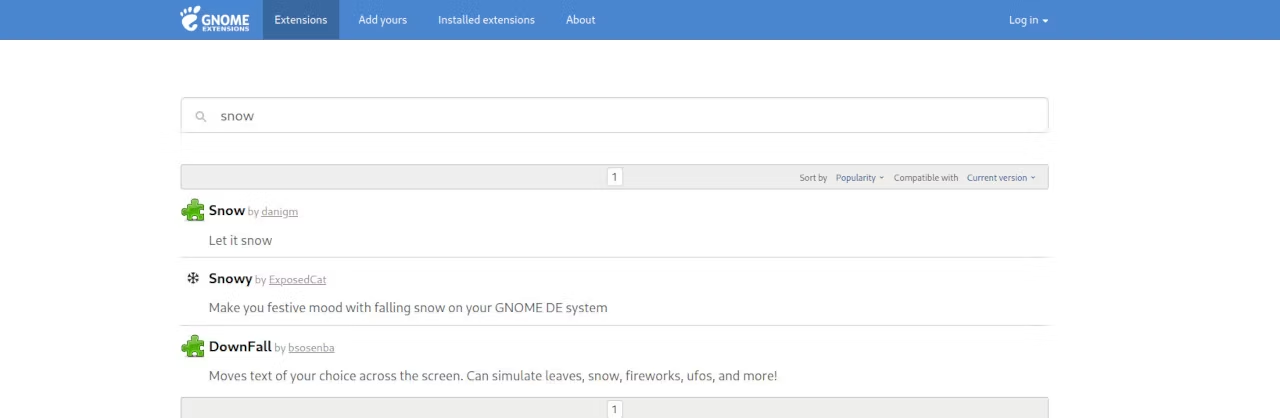Open the Snowy extension title link
The width and height of the screenshot is (1280, 418).
[230, 279]
